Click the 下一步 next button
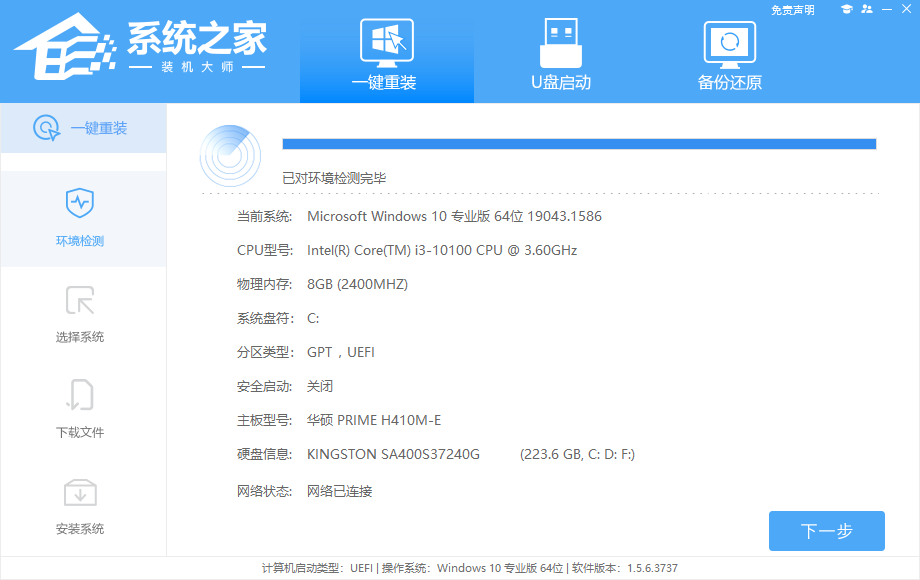The width and height of the screenshot is (920, 580). pyautogui.click(x=826, y=531)
